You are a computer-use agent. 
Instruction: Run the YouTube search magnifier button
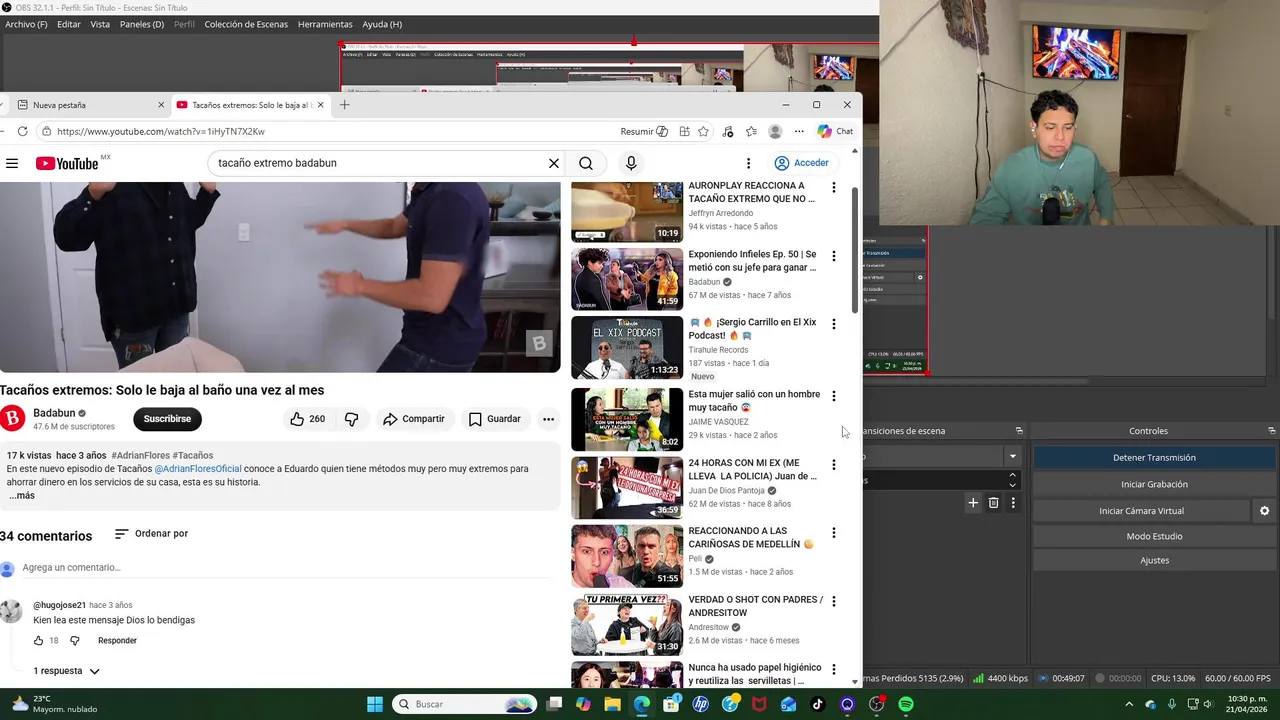click(586, 163)
